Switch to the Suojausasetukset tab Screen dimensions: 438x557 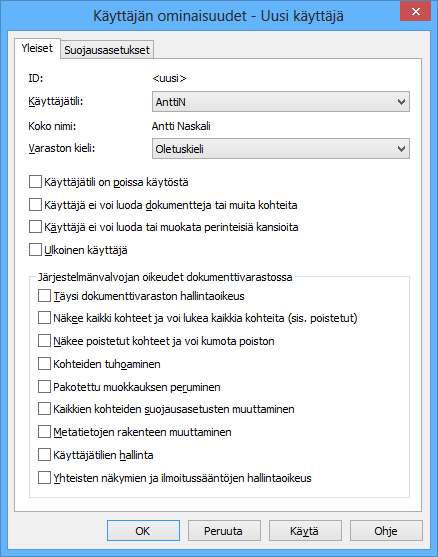pos(107,50)
